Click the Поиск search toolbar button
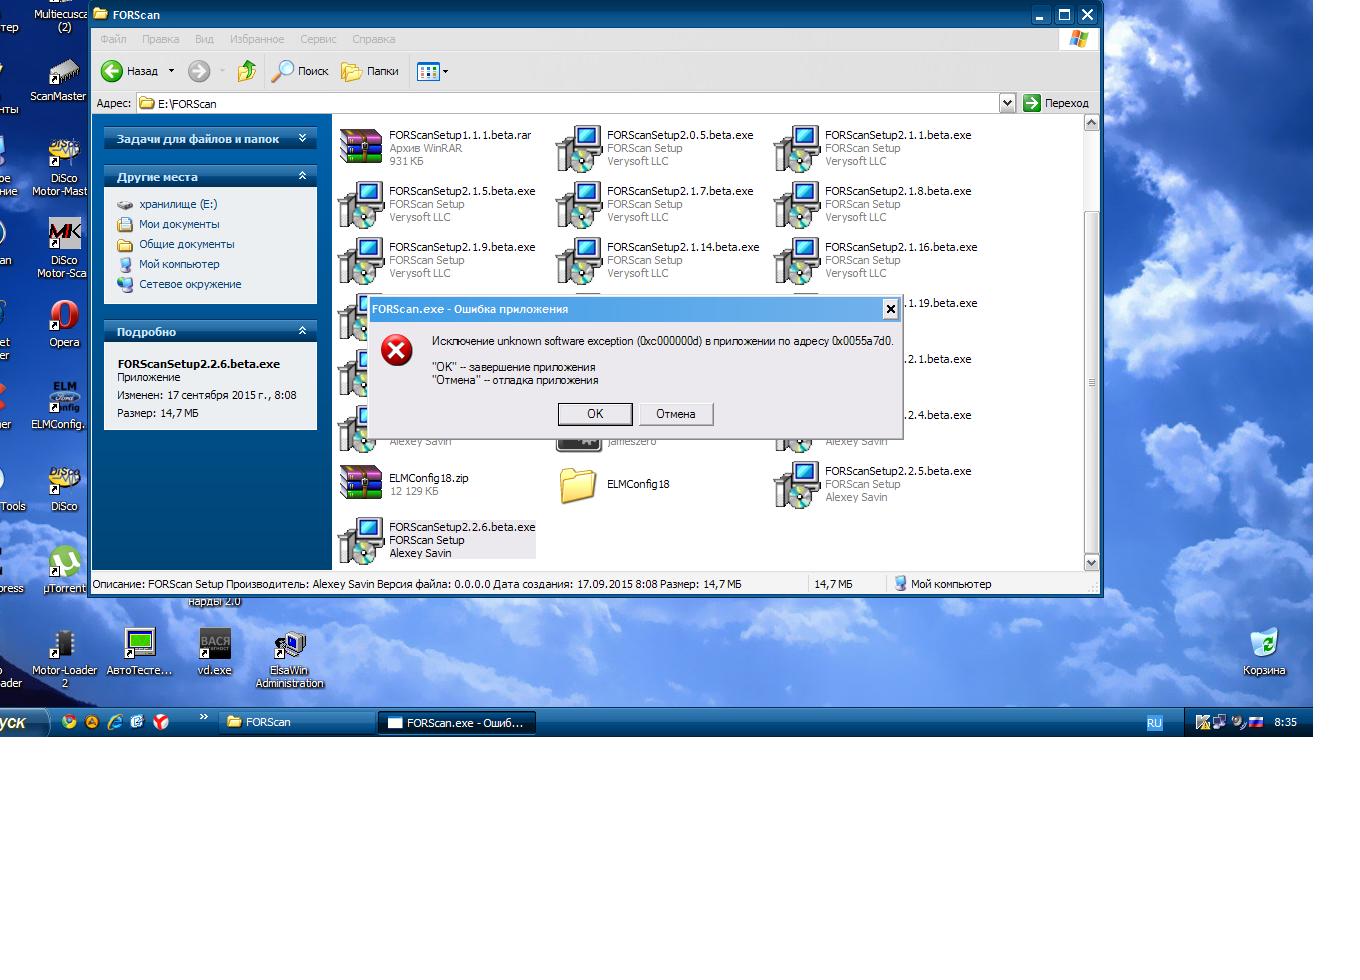This screenshot has width=1360, height=980. tap(300, 71)
